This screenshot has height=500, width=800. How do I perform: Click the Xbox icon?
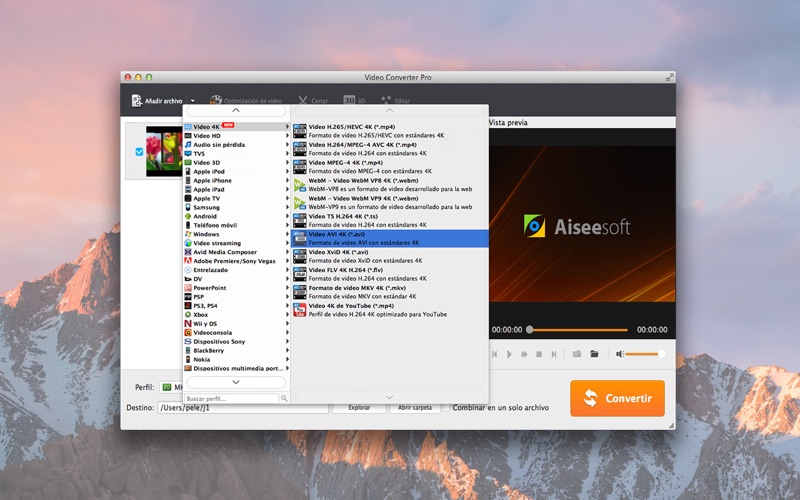click(x=188, y=315)
